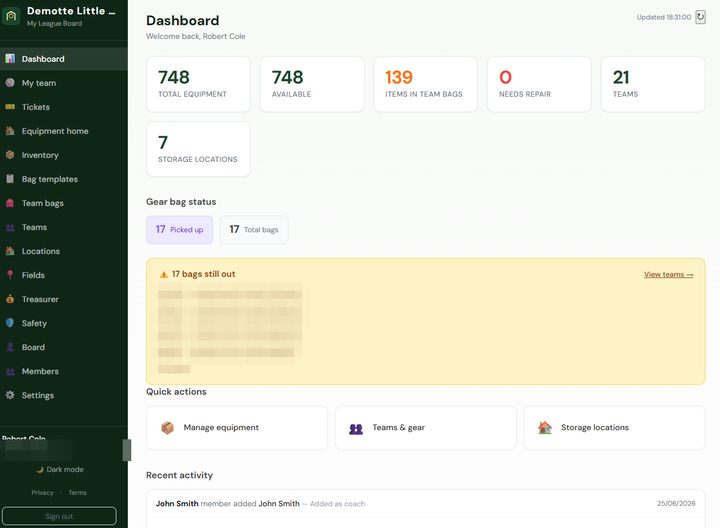Open Tickets from the sidebar
The height and width of the screenshot is (528, 720).
(64, 107)
